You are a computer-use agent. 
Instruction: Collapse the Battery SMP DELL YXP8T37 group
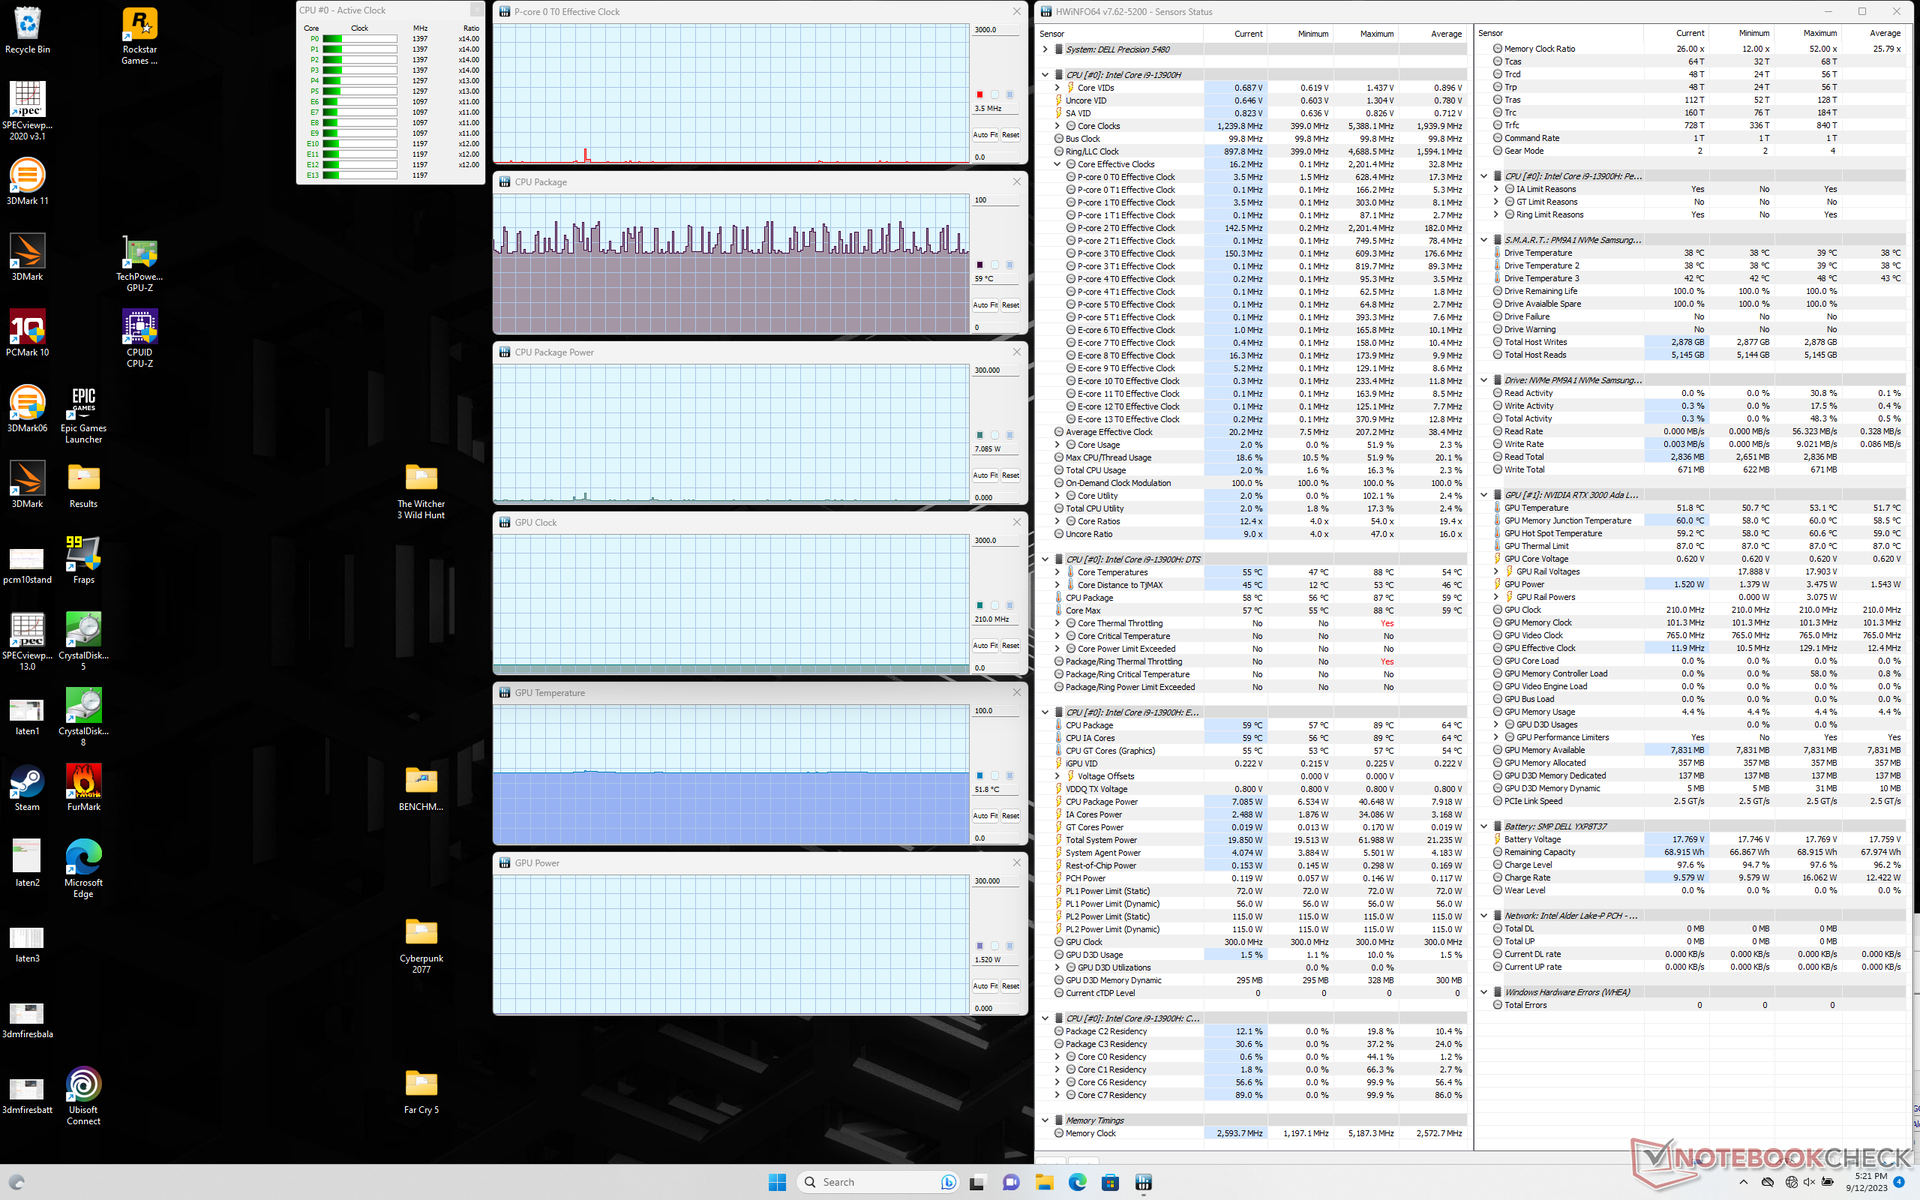click(x=1484, y=826)
